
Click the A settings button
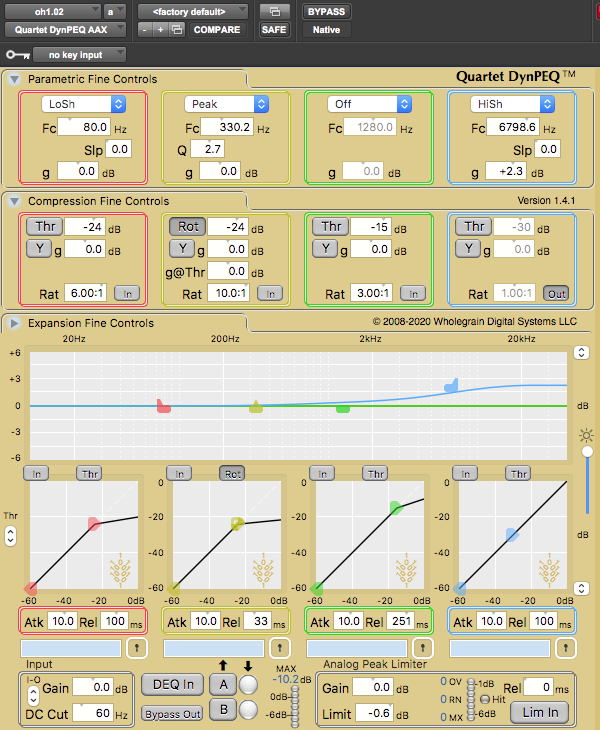(223, 685)
